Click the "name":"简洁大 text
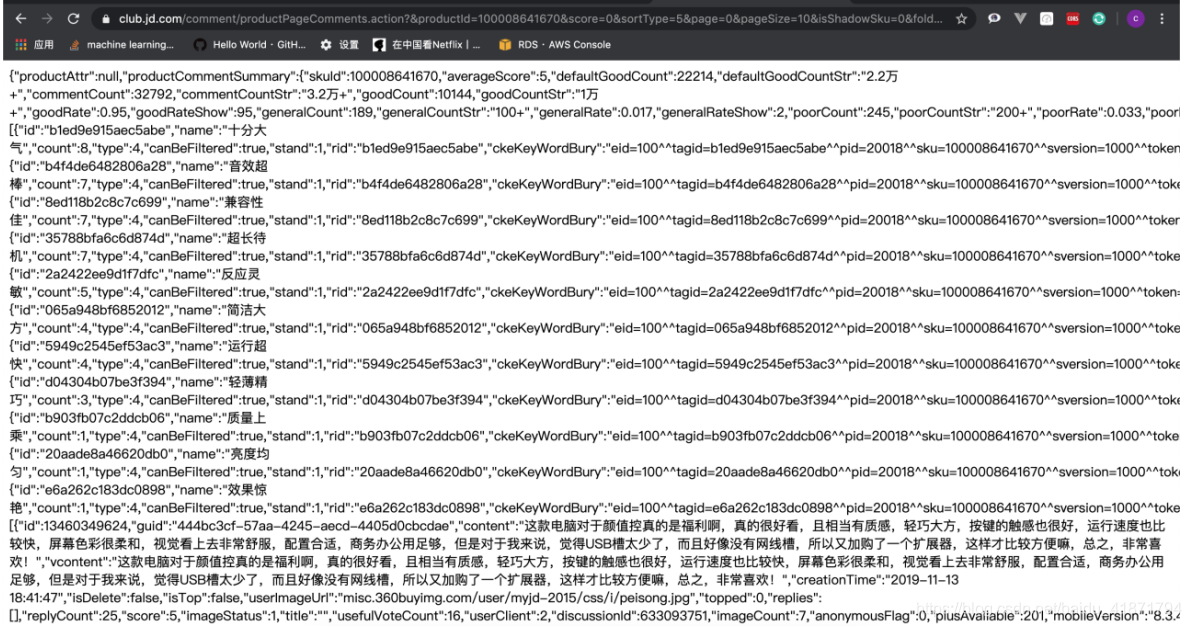Screen dimensions: 1191x627 pos(222,310)
